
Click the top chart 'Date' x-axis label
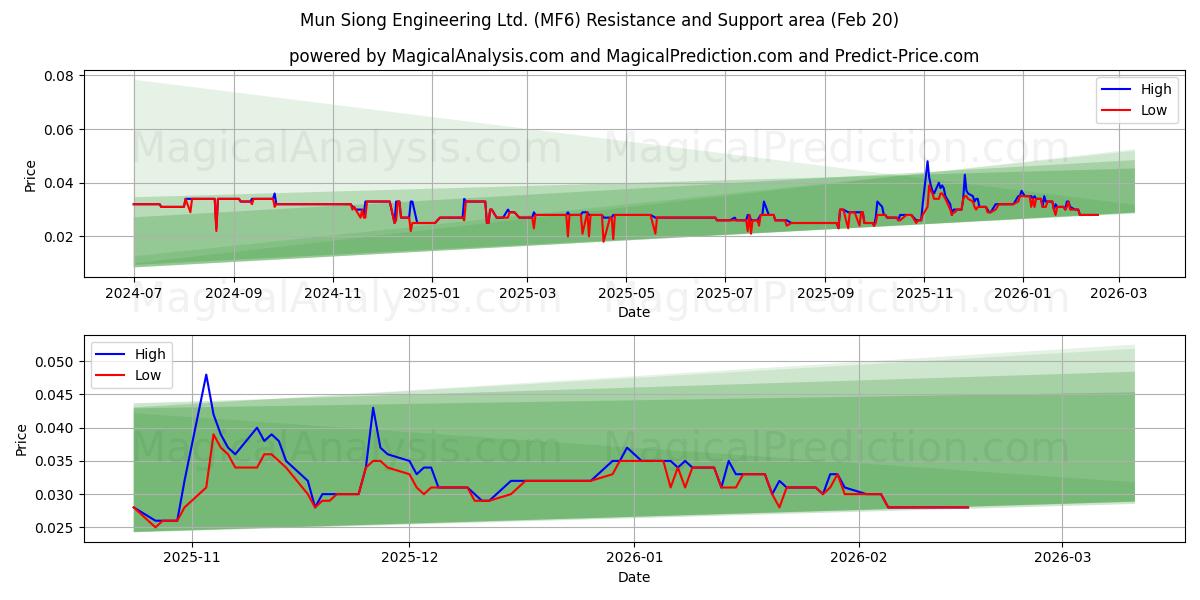click(634, 312)
